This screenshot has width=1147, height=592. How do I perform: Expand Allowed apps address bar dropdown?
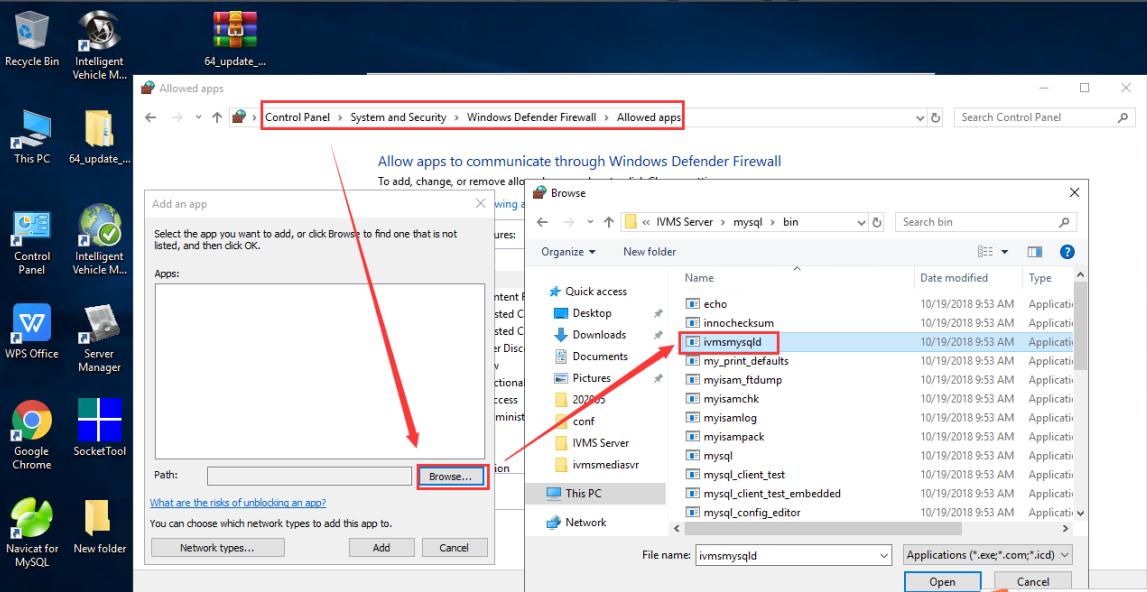pyautogui.click(x=920, y=117)
